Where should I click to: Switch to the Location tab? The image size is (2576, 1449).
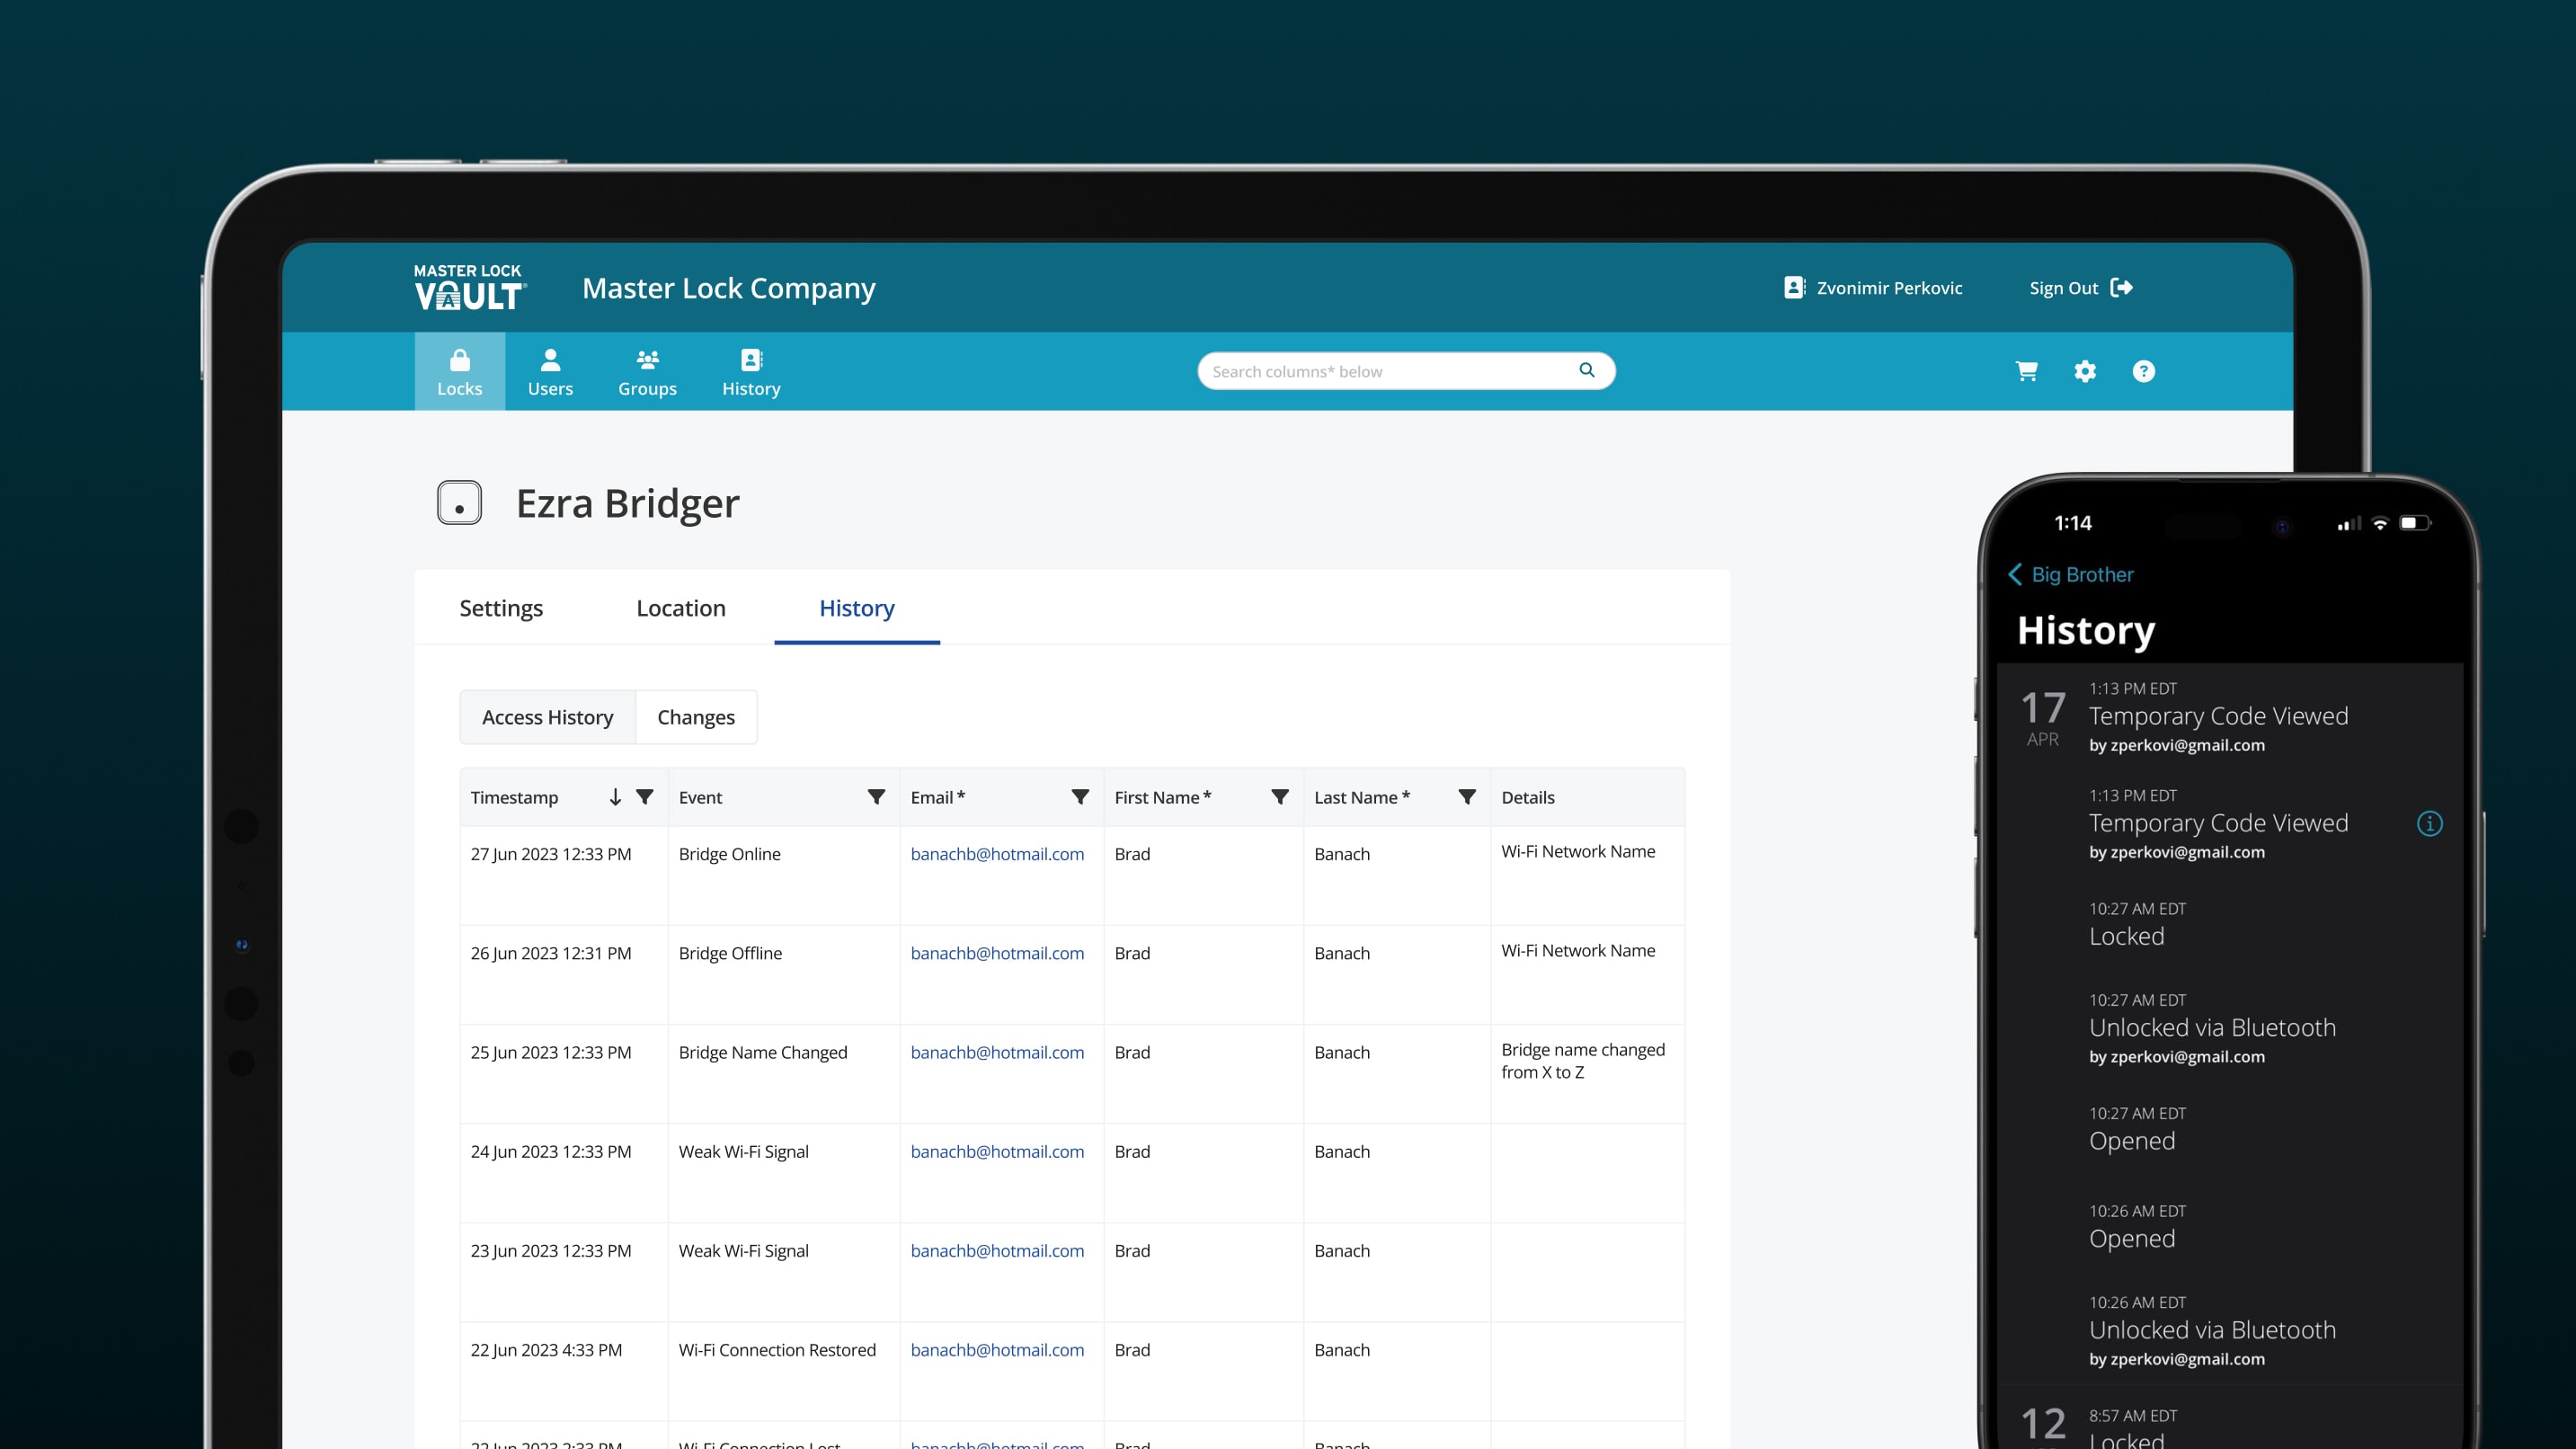(x=681, y=608)
